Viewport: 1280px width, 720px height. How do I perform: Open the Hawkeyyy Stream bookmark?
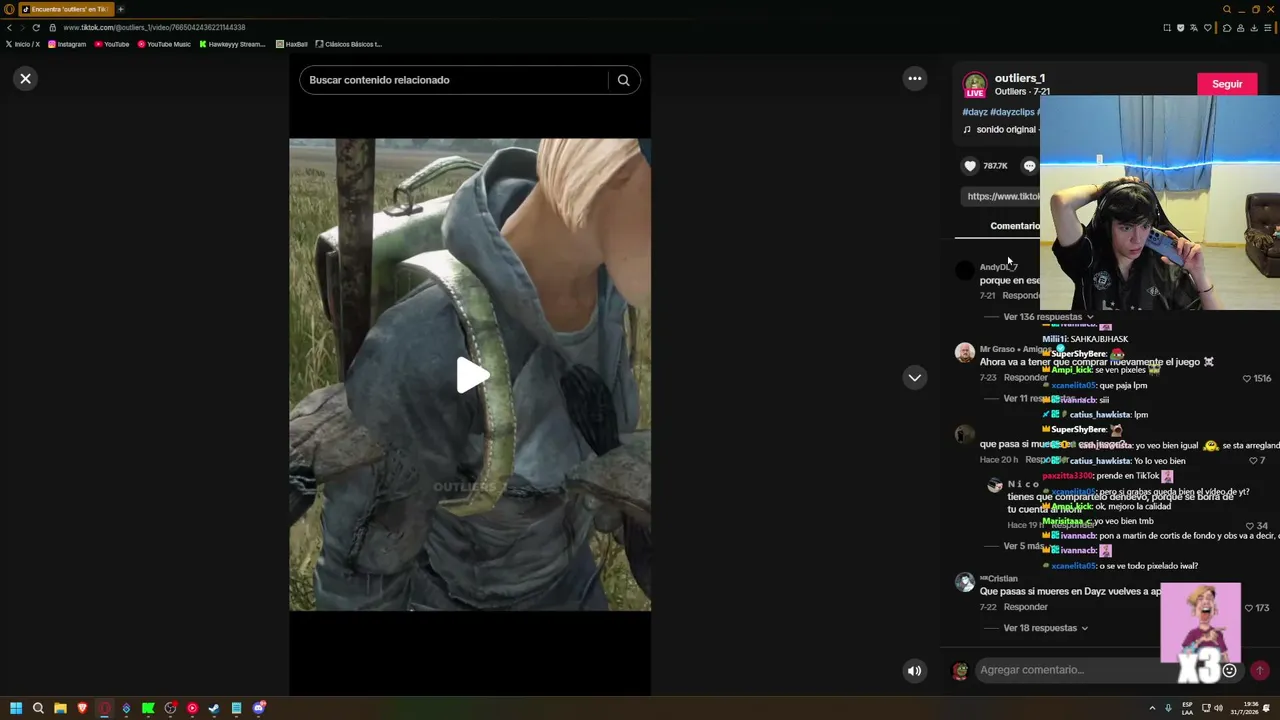[232, 44]
